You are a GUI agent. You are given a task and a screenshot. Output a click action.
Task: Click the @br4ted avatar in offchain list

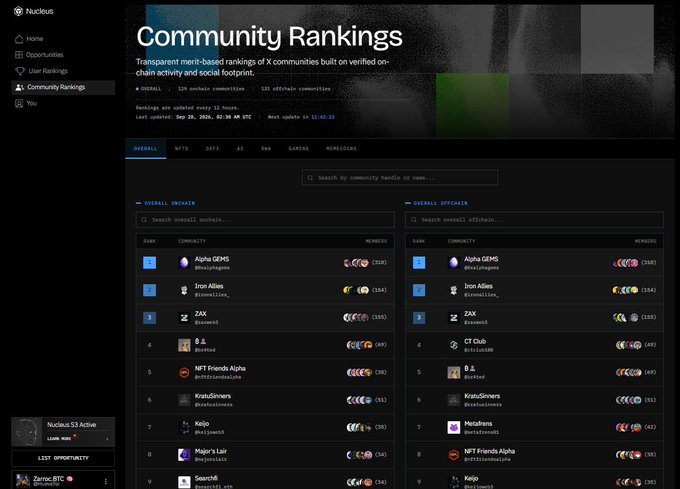454,372
